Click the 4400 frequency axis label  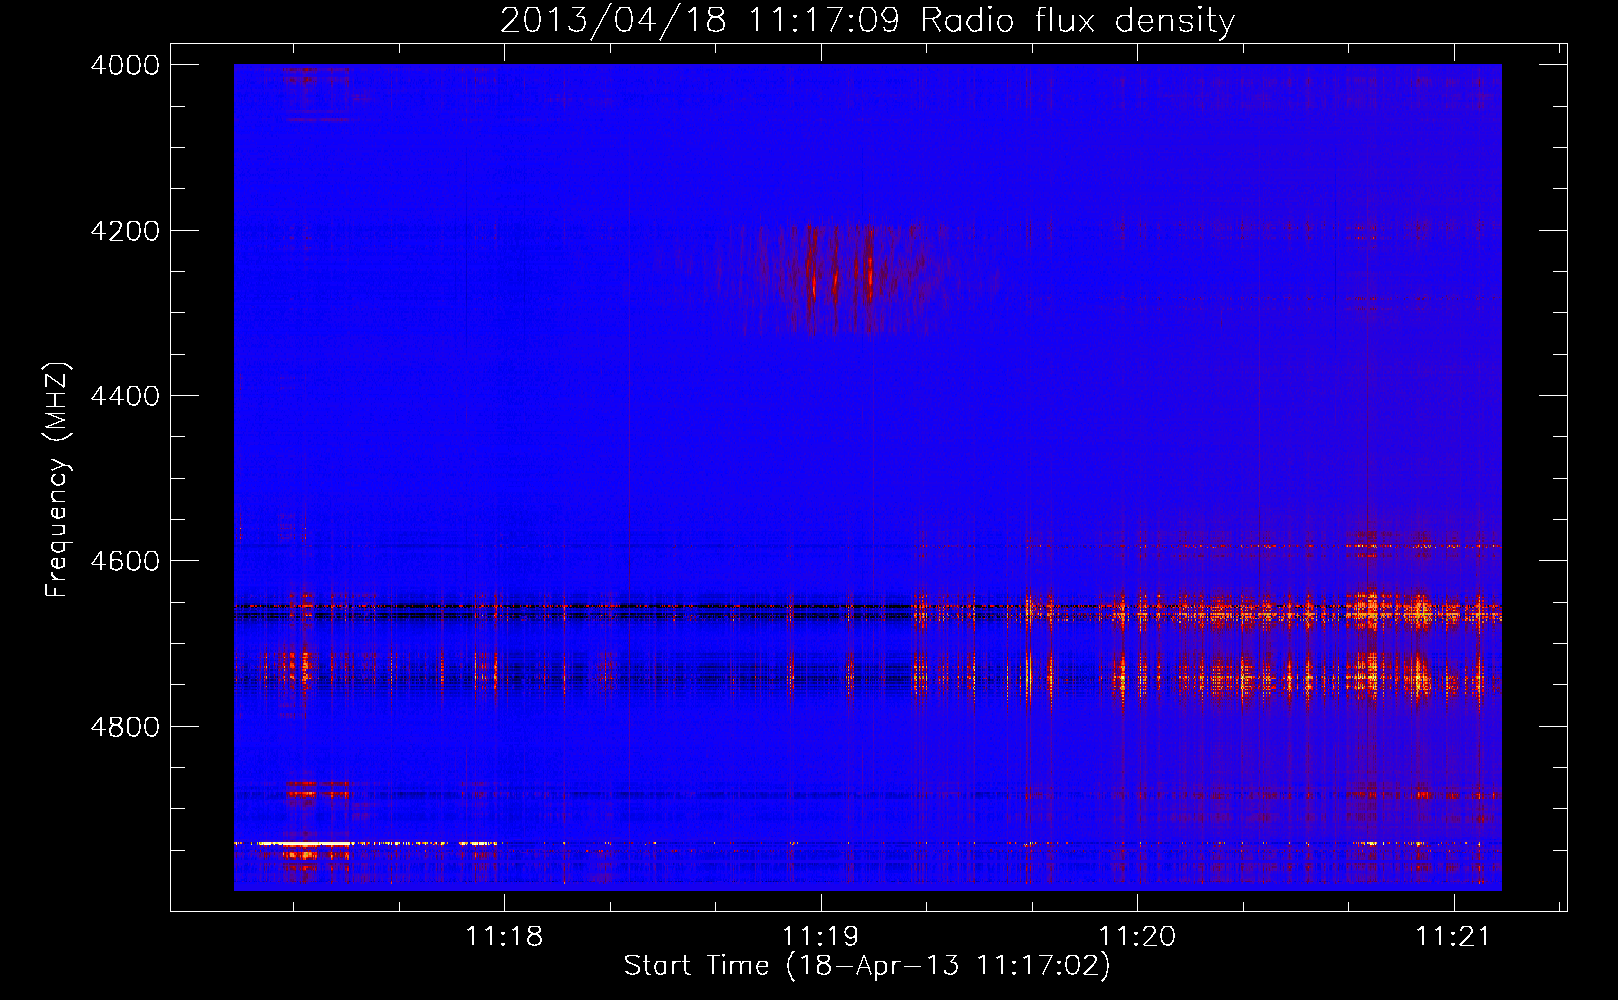tap(125, 396)
